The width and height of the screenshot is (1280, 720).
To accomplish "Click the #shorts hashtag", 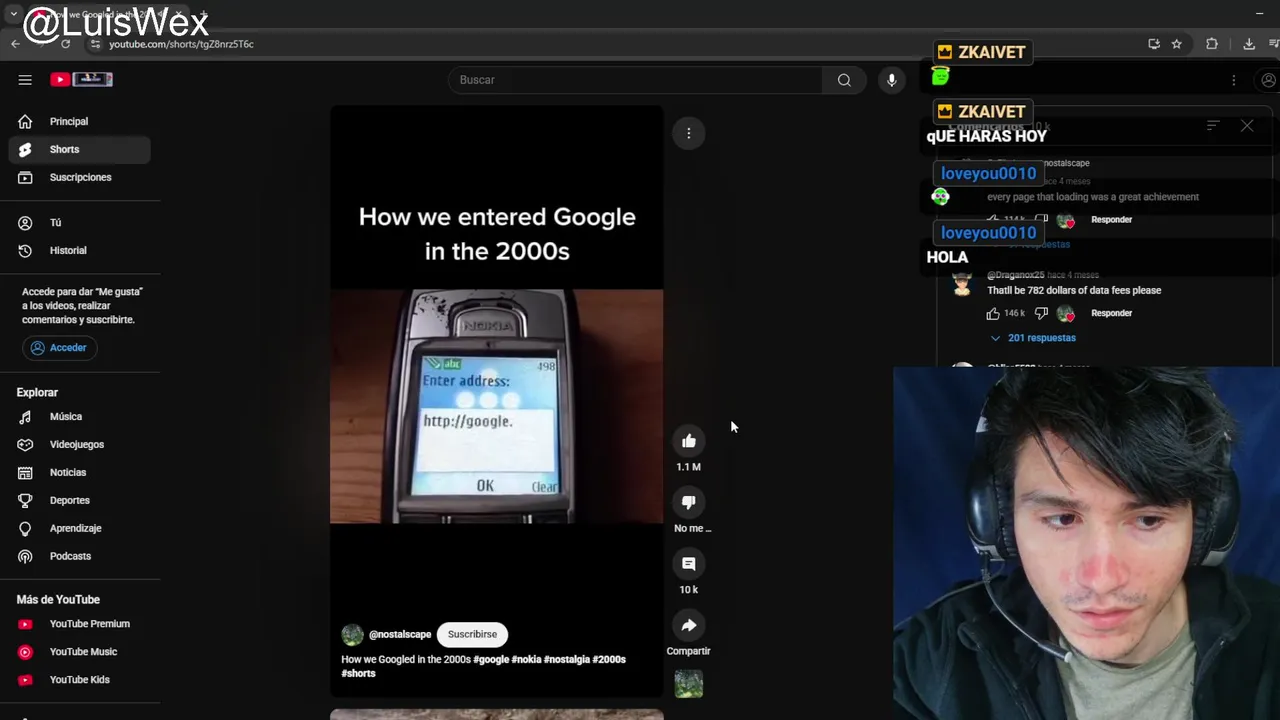I will 358,673.
